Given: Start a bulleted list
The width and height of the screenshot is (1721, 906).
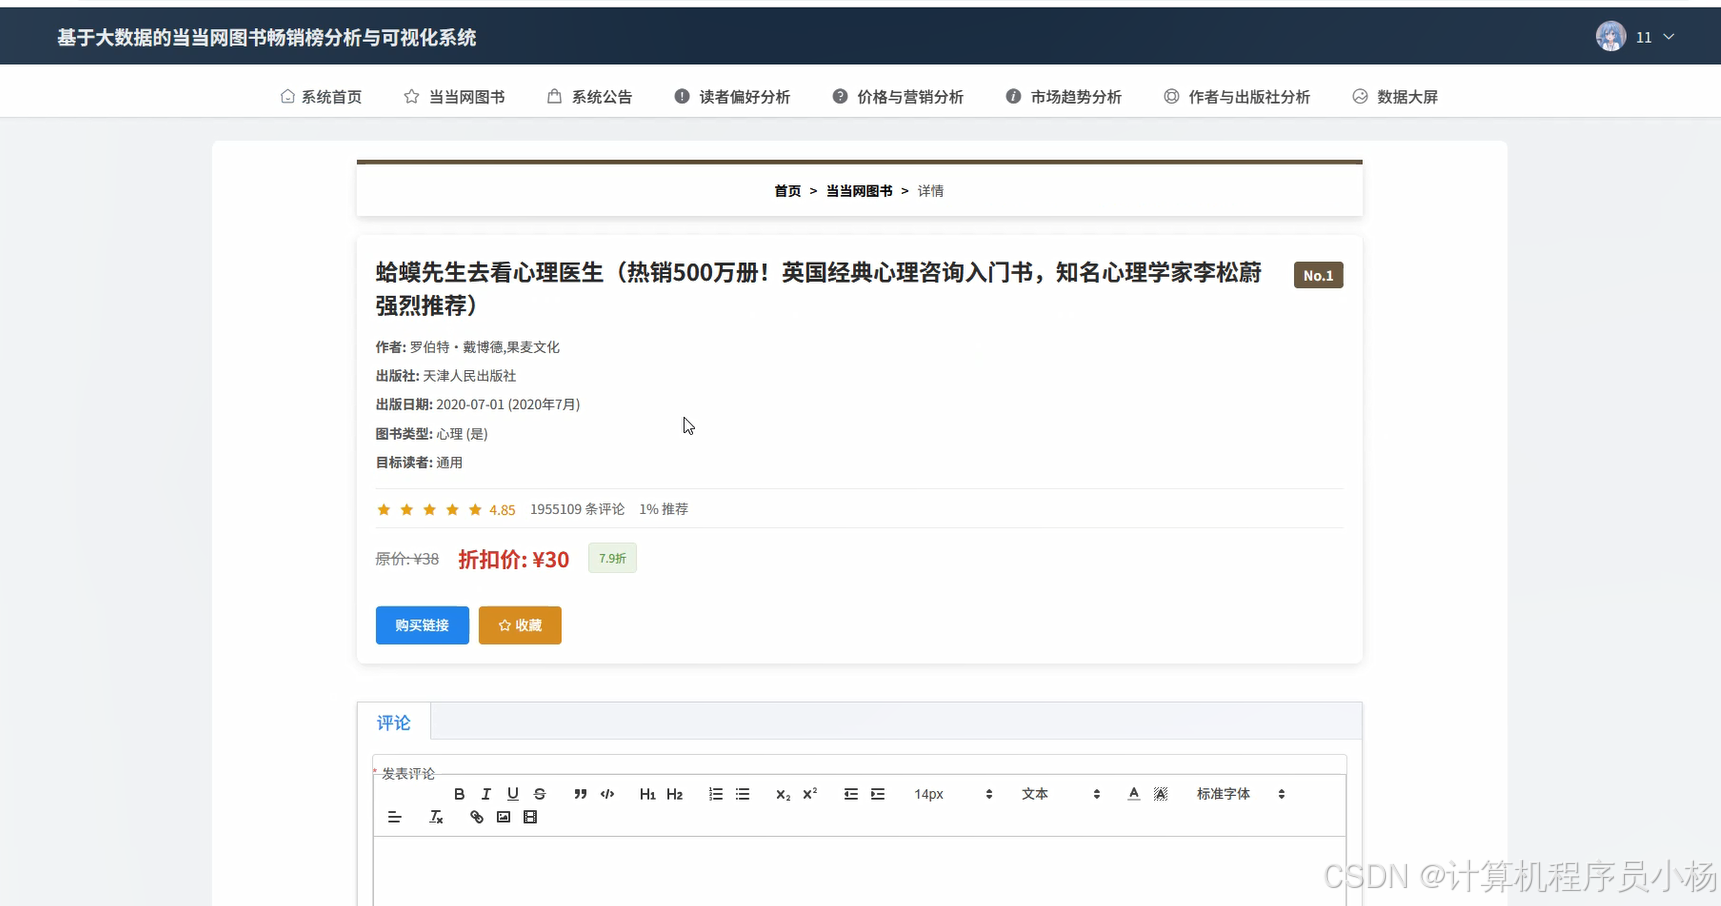Looking at the screenshot, I should pos(743,794).
